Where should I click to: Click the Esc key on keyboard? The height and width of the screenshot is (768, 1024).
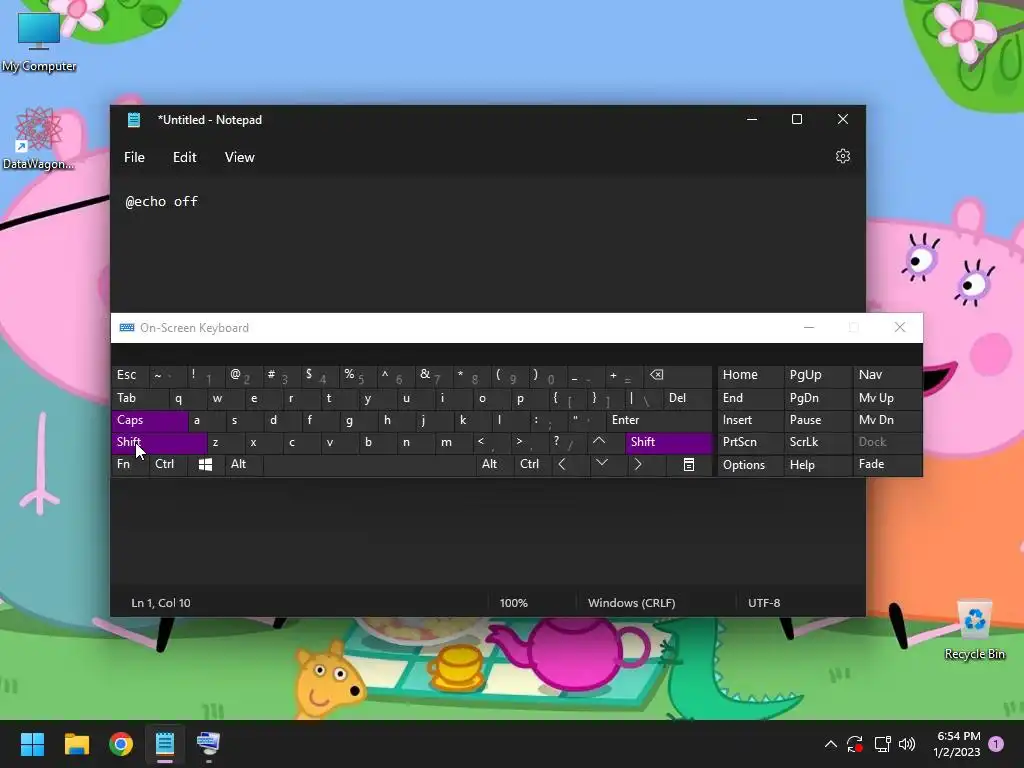[129, 375]
